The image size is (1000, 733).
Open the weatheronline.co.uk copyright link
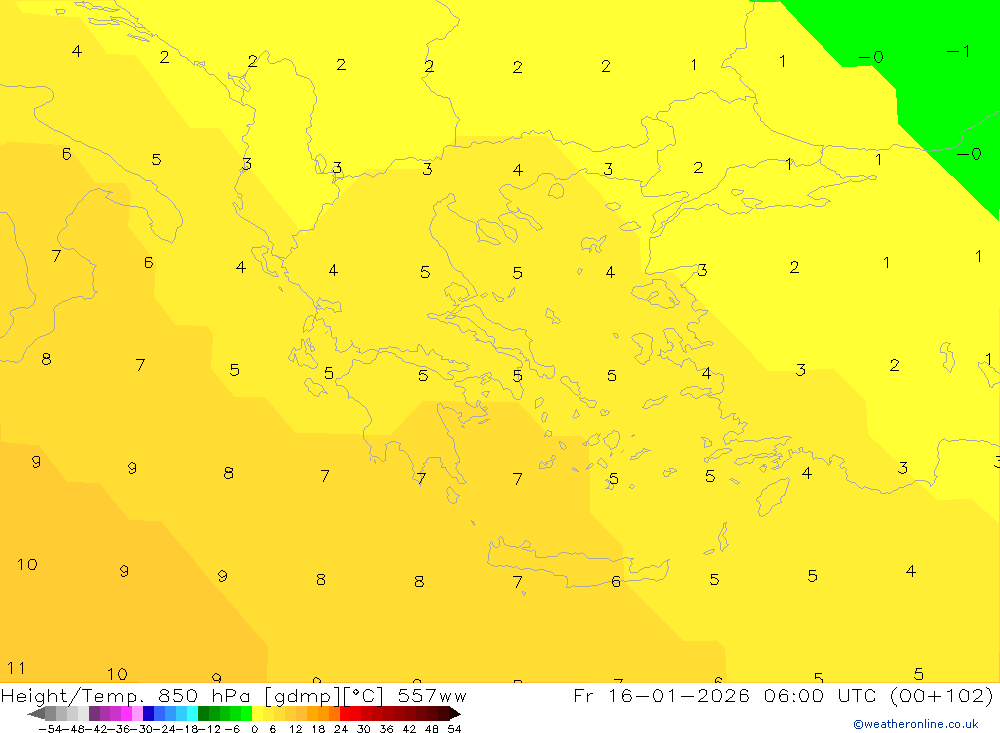(916, 724)
